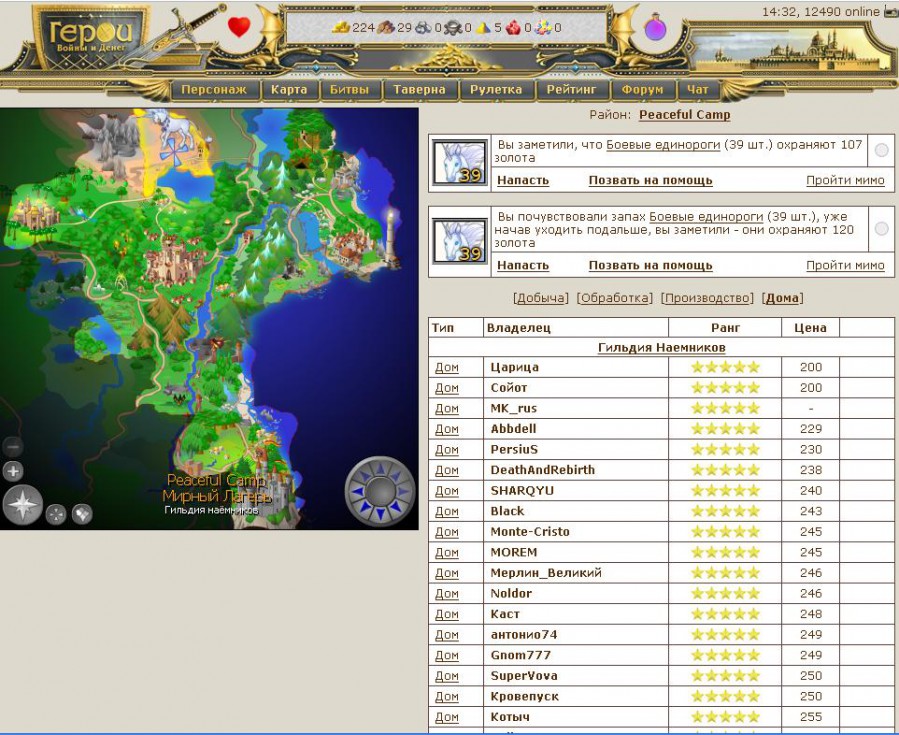This screenshot has width=899, height=735.
Task: Select radio button for 120 gold unicorns
Action: [881, 229]
